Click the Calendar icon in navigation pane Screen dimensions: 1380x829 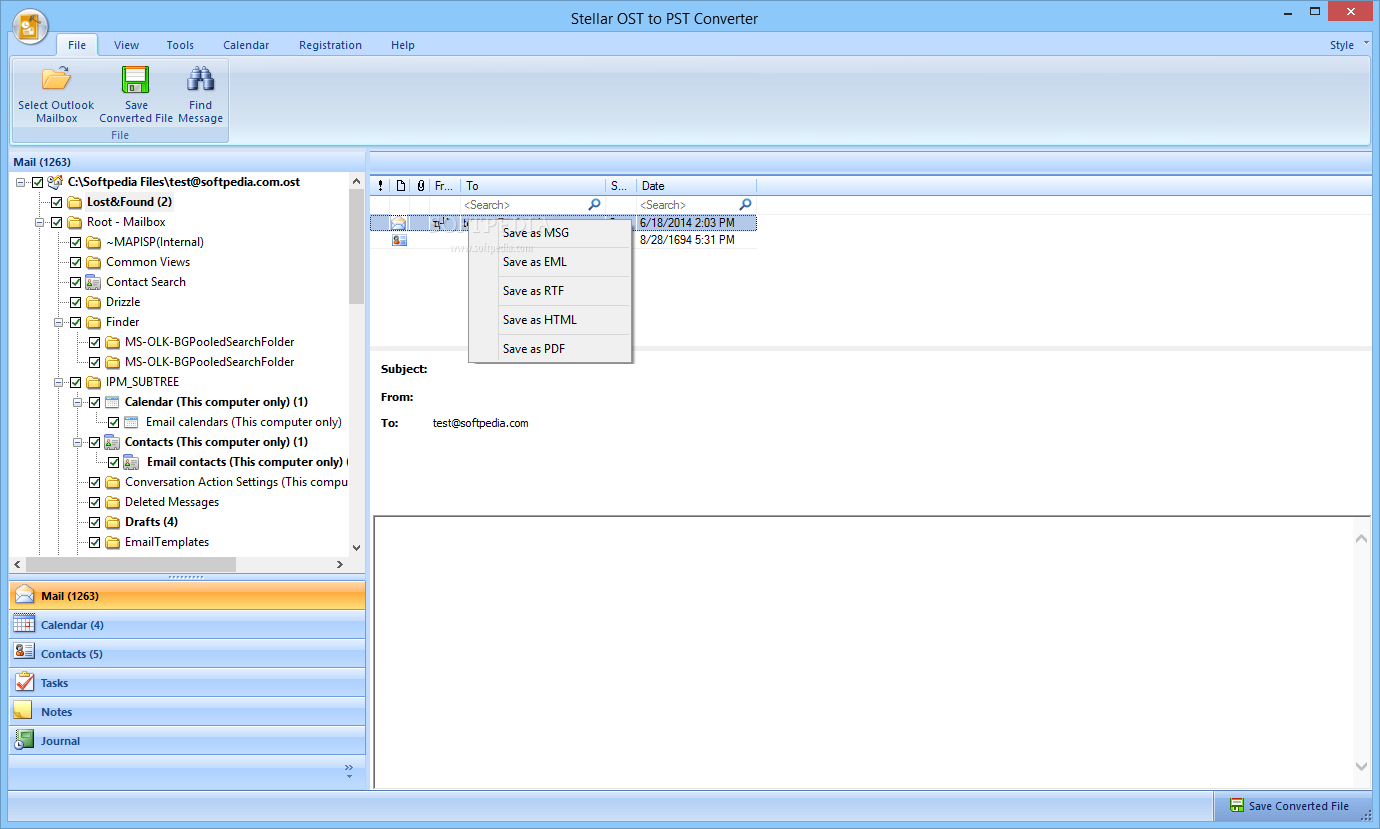[25, 623]
